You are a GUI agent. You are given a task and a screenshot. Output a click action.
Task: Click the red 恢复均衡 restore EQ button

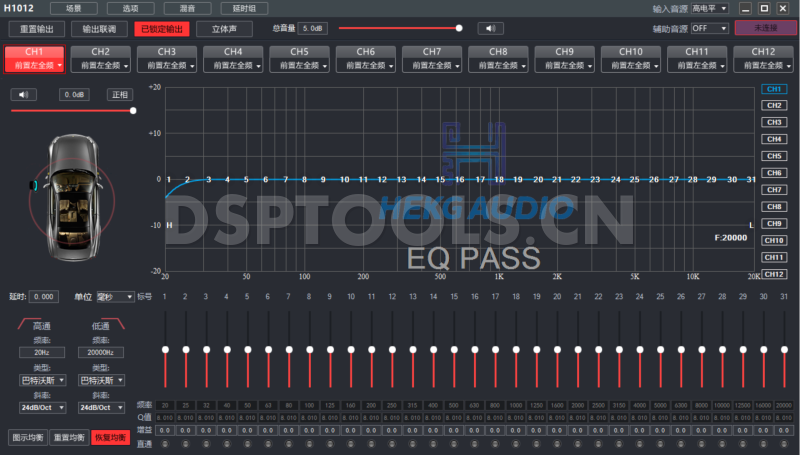(110, 438)
